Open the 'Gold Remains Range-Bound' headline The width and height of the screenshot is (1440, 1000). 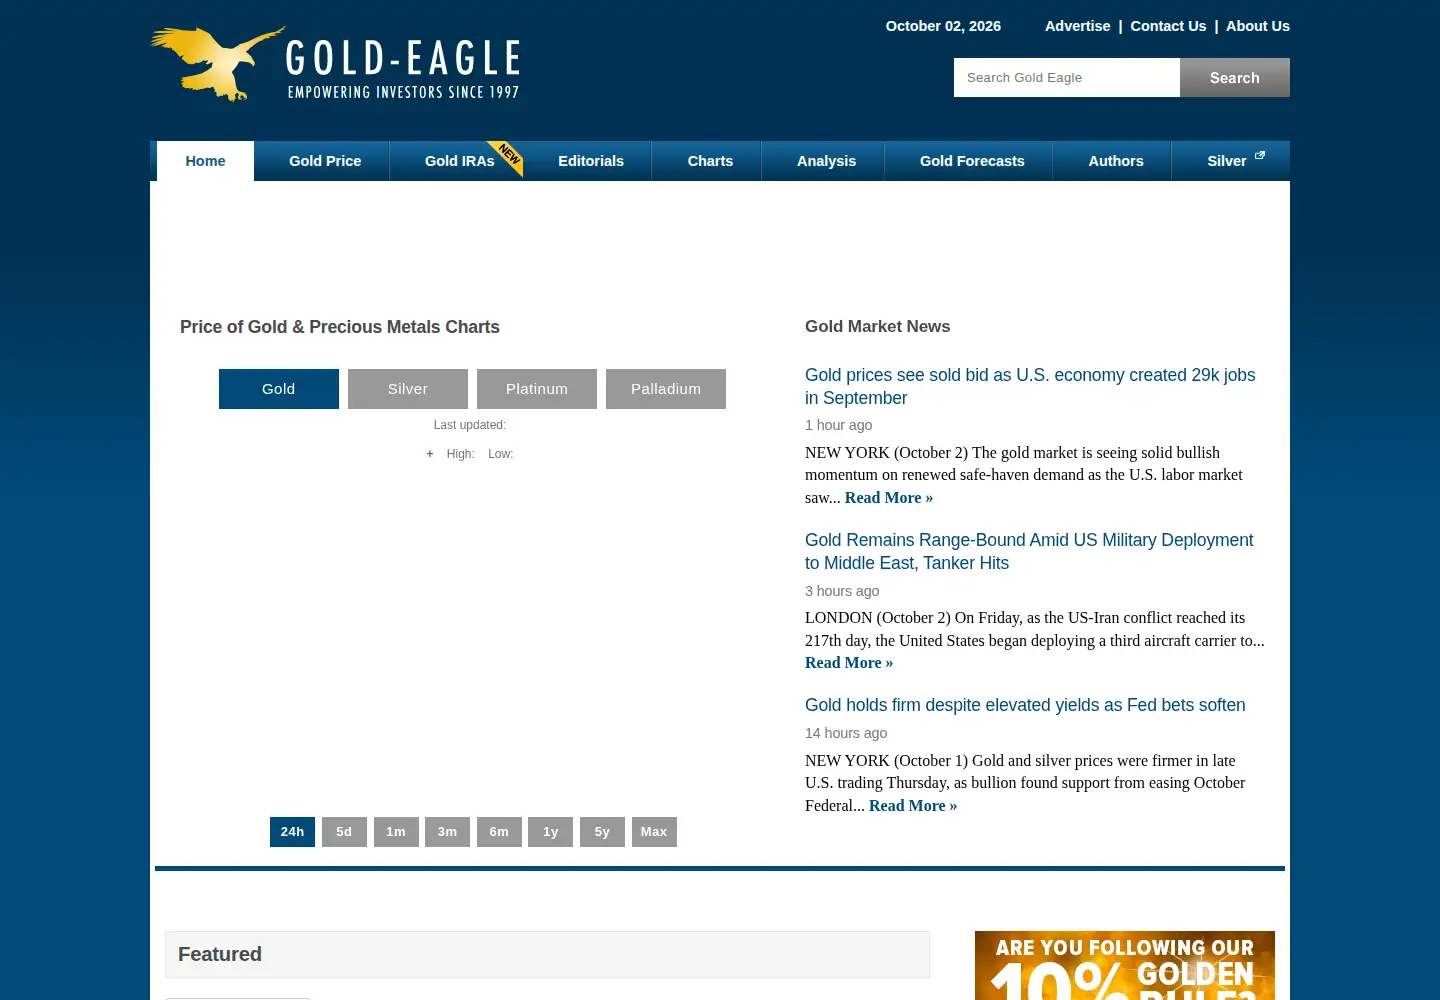[1029, 551]
